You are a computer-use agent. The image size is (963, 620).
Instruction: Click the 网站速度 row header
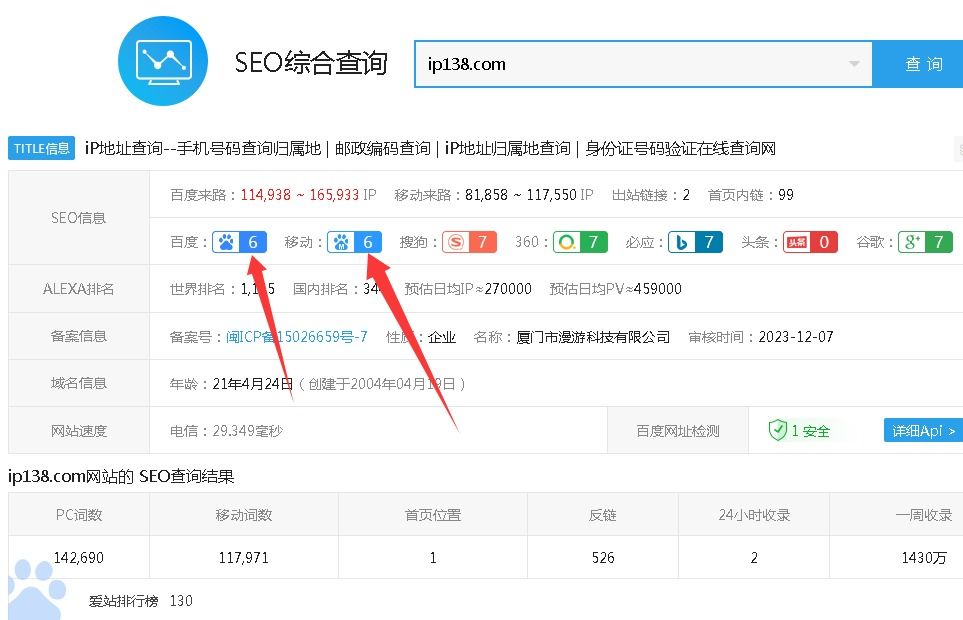(x=79, y=431)
